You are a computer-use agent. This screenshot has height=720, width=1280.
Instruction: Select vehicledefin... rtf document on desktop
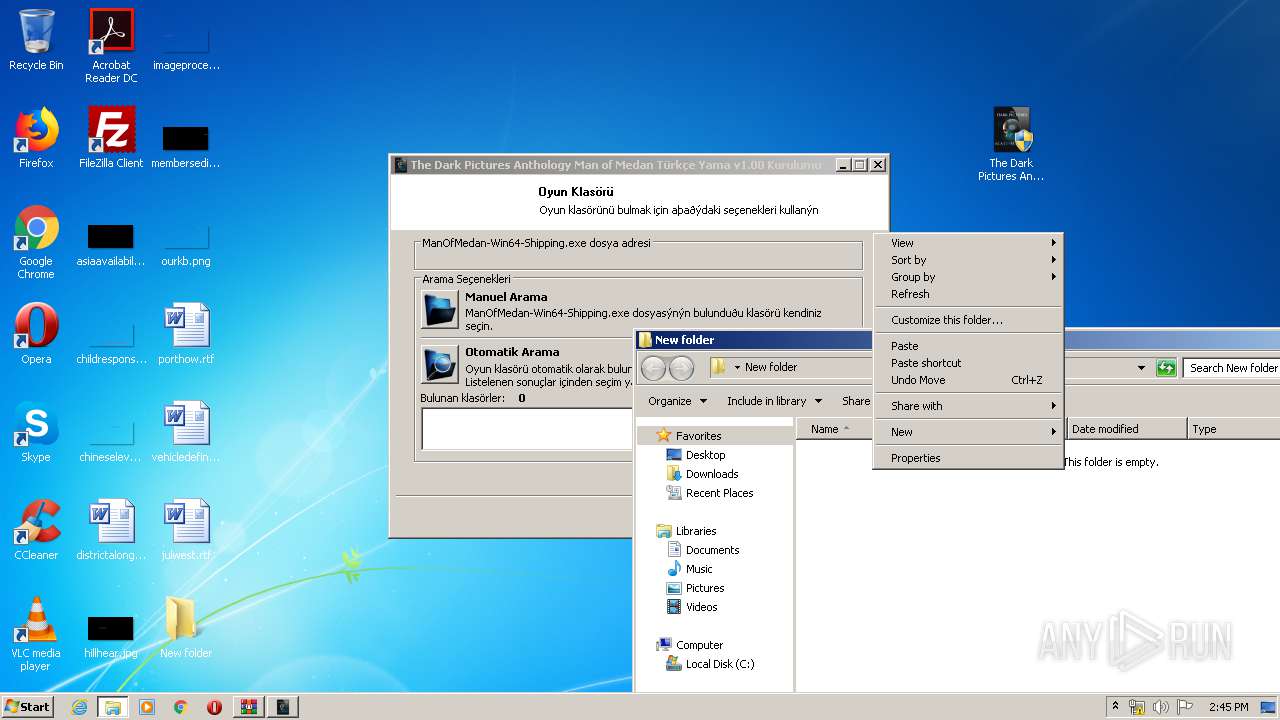click(186, 432)
